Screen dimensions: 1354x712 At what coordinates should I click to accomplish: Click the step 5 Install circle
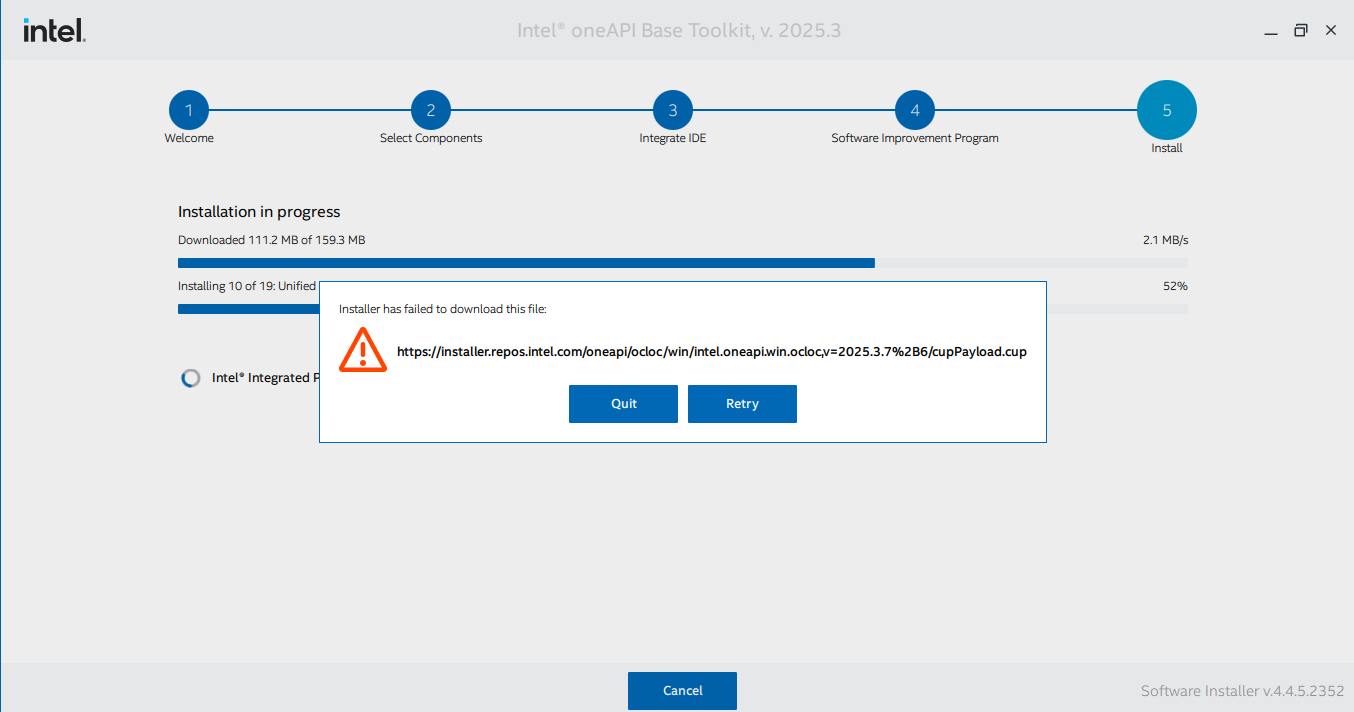(1166, 110)
